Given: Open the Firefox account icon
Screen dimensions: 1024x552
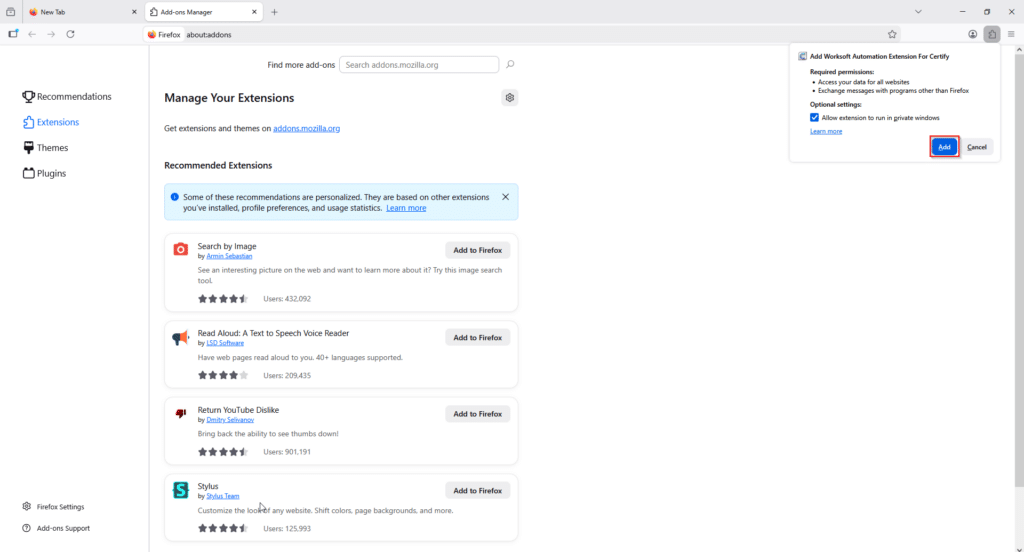Looking at the screenshot, I should coord(972,35).
